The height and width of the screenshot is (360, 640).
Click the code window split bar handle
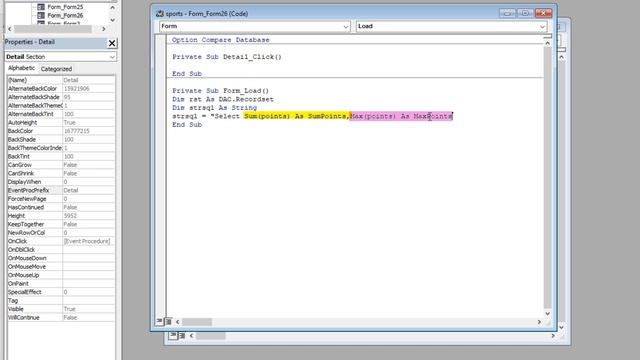547,37
